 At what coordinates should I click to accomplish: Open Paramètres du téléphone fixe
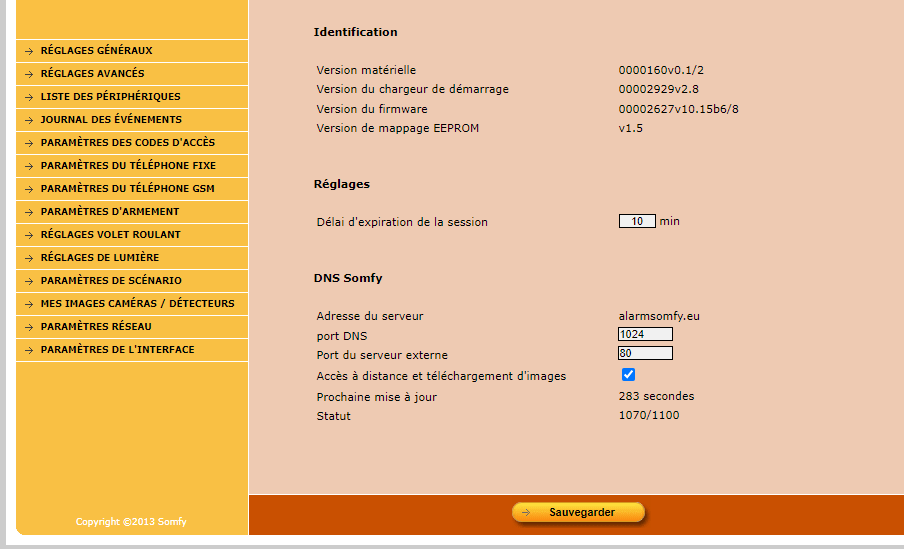(x=132, y=166)
